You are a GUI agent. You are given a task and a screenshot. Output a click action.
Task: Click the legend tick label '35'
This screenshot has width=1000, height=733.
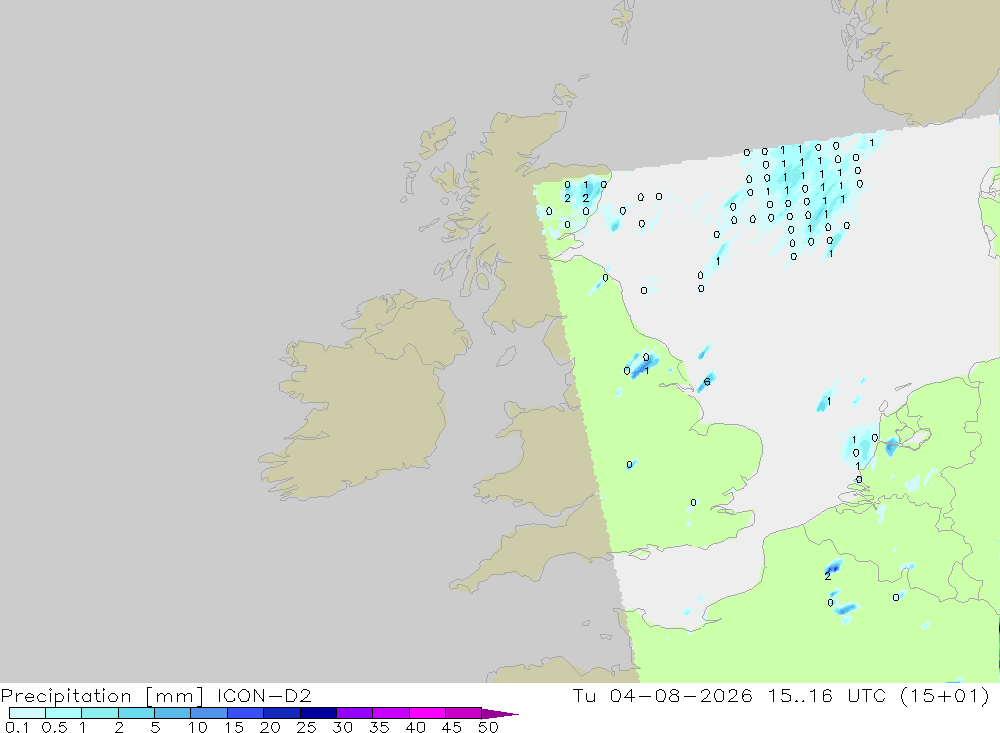pos(379,727)
